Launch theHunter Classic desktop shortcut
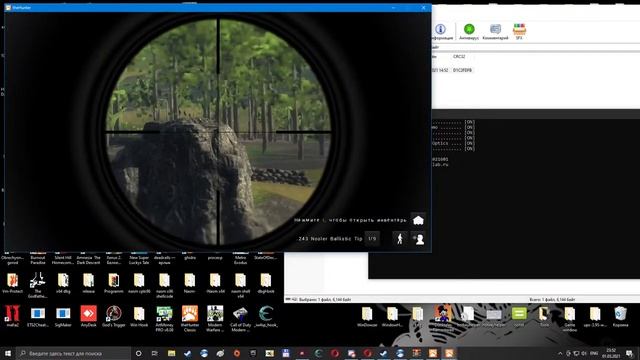The image size is (640, 360). coord(189,319)
